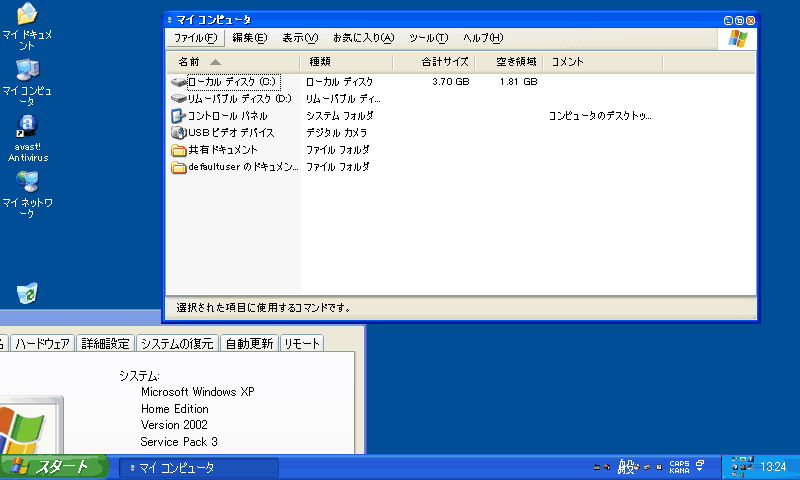Select the 共有ドキュメント folder icon
Viewport: 800px width, 480px height.
pos(179,150)
